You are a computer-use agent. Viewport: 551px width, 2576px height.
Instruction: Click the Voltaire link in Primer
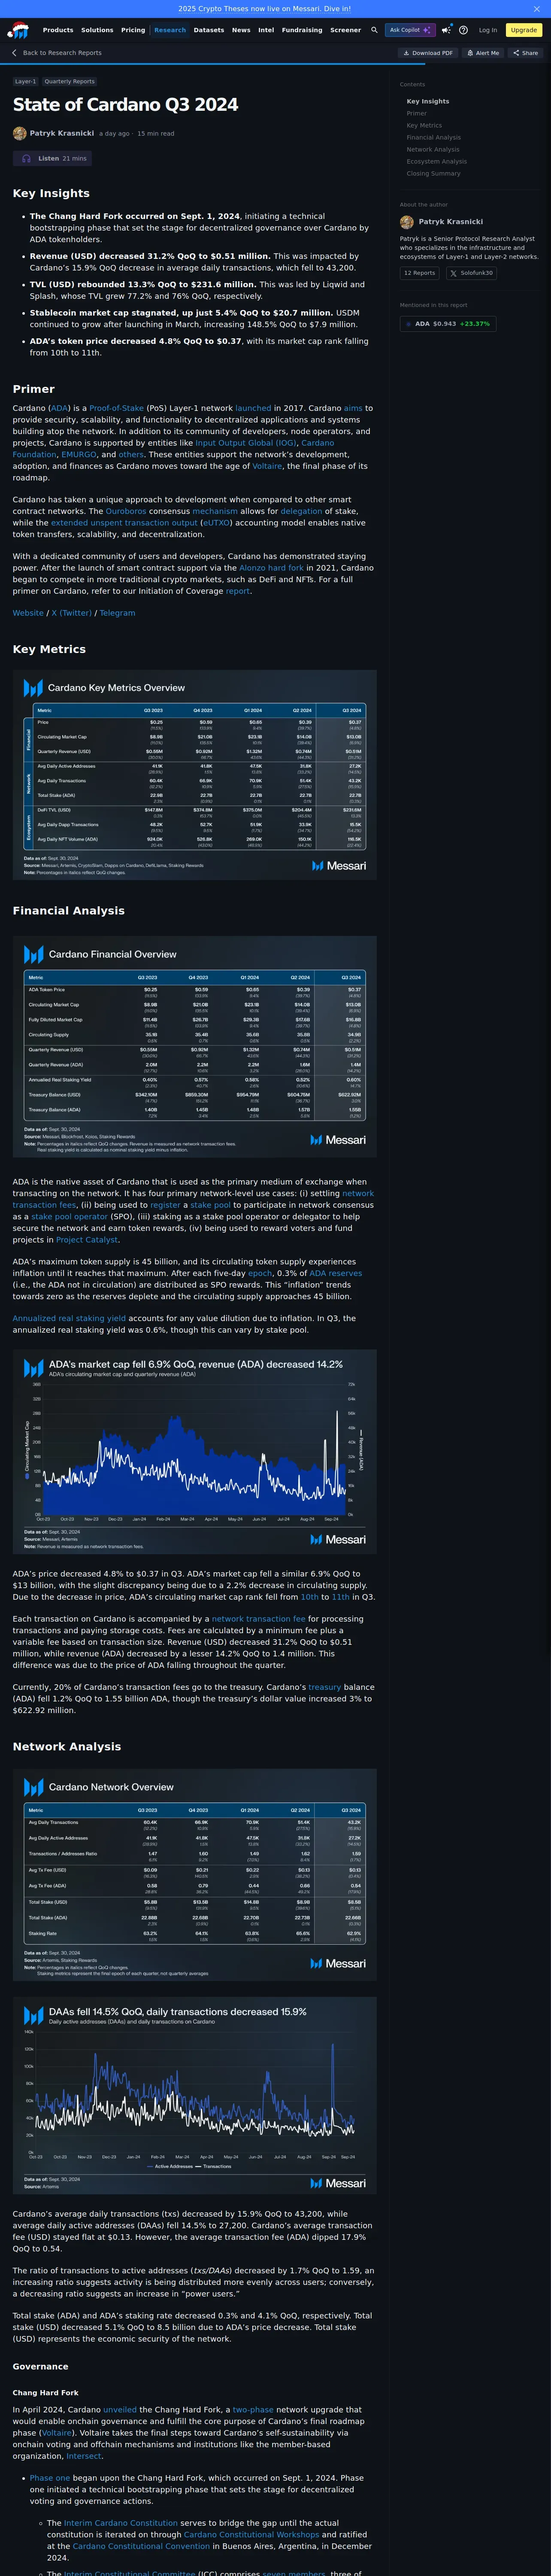pyautogui.click(x=267, y=466)
